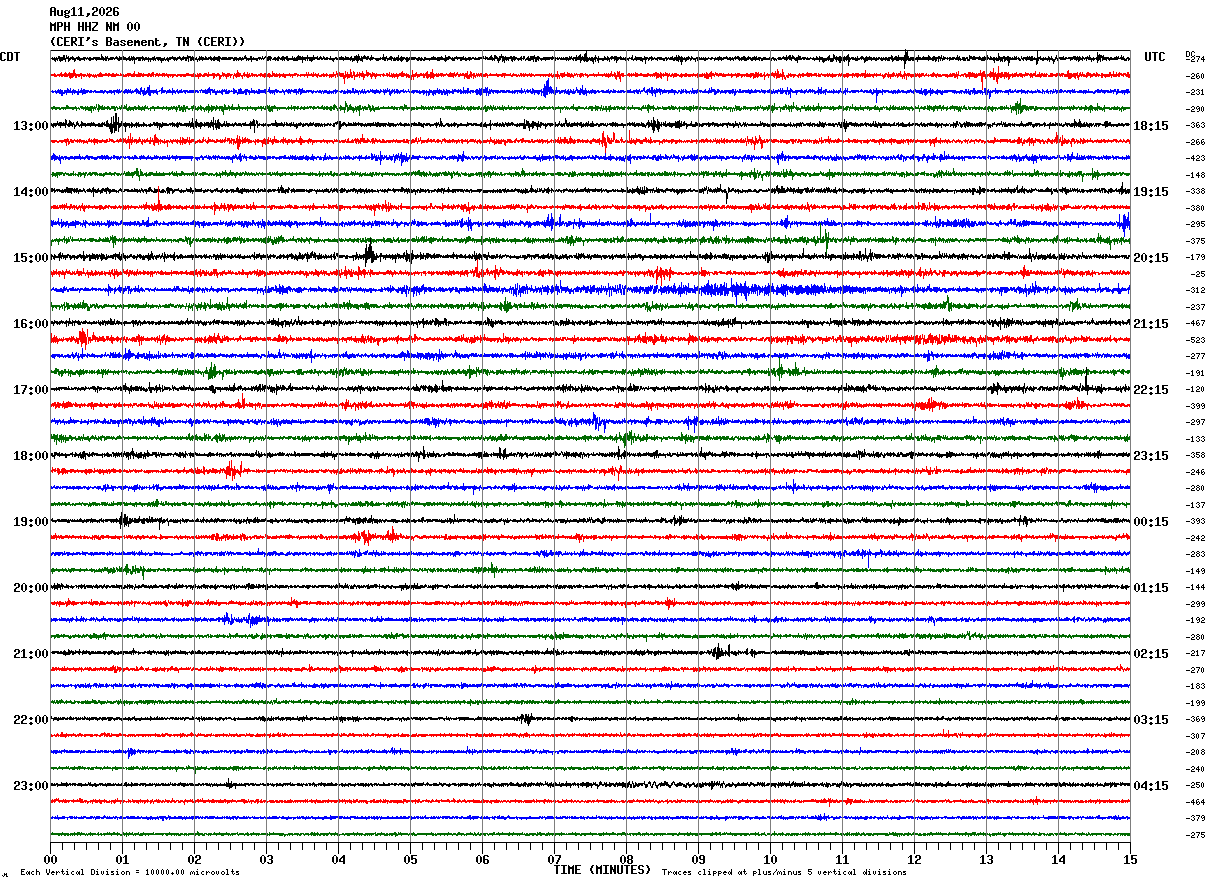This screenshot has width=1210, height=886.
Task: Select the station header MPH HHZ NM 00
Action: pyautogui.click(x=95, y=27)
